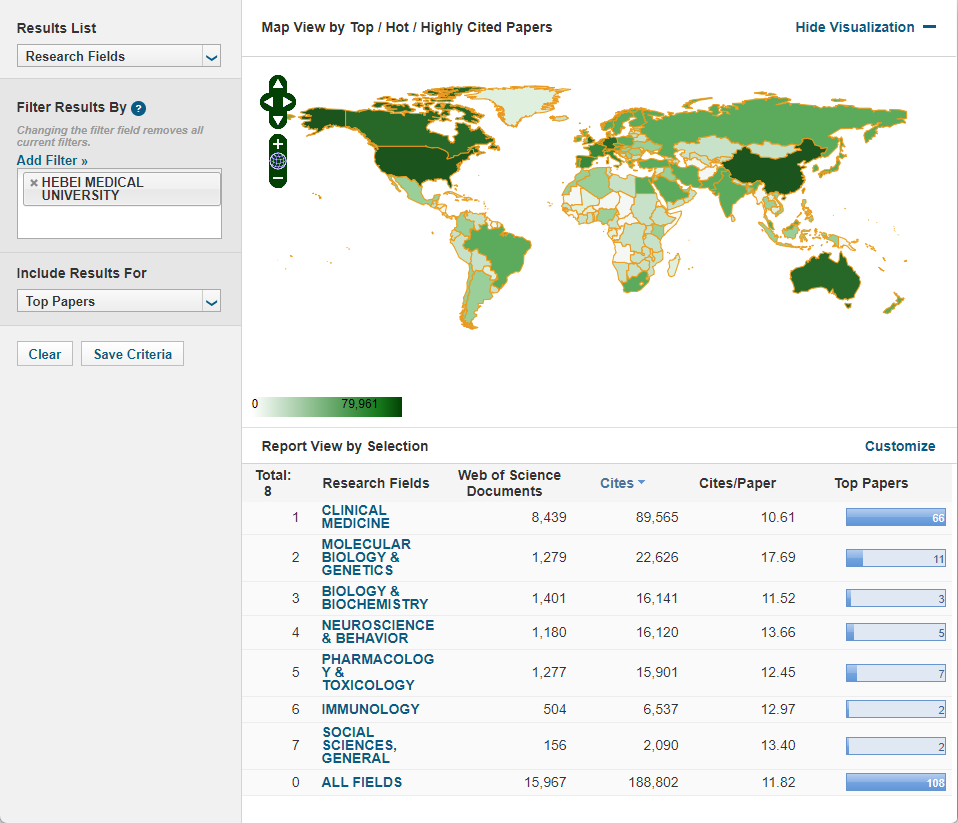This screenshot has width=958, height=823.
Task: Pan the map down with the down arrow
Action: tap(278, 120)
